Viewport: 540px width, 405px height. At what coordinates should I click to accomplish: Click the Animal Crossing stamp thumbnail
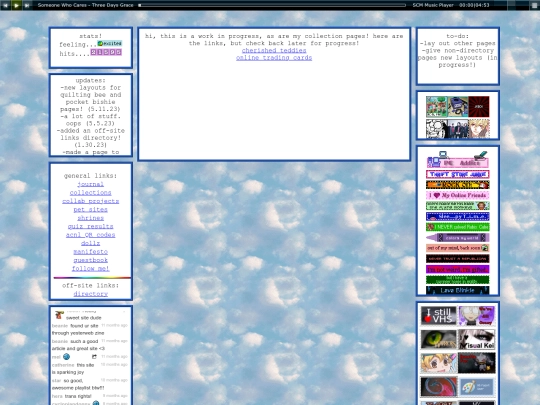pos(436,107)
